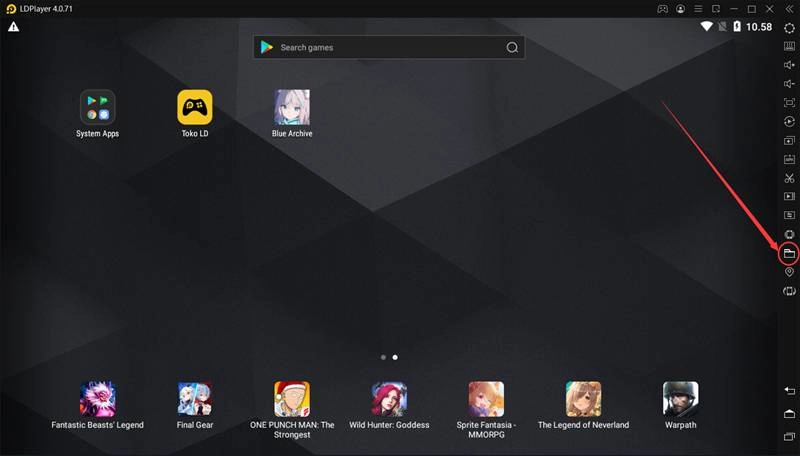Image resolution: width=800 pixels, height=456 pixels.
Task: Toggle fullscreen mode in sidebar
Action: [789, 103]
